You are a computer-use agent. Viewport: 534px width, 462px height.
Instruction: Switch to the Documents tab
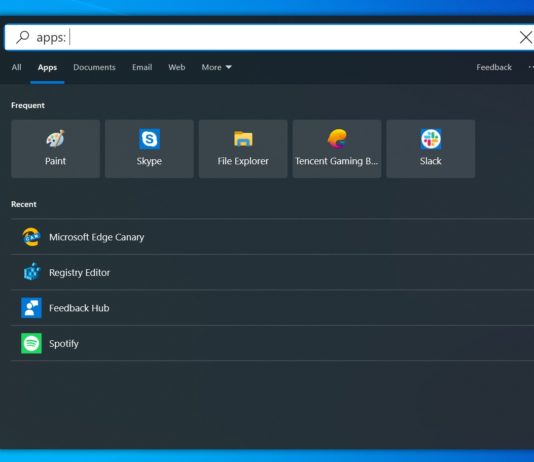tap(94, 67)
